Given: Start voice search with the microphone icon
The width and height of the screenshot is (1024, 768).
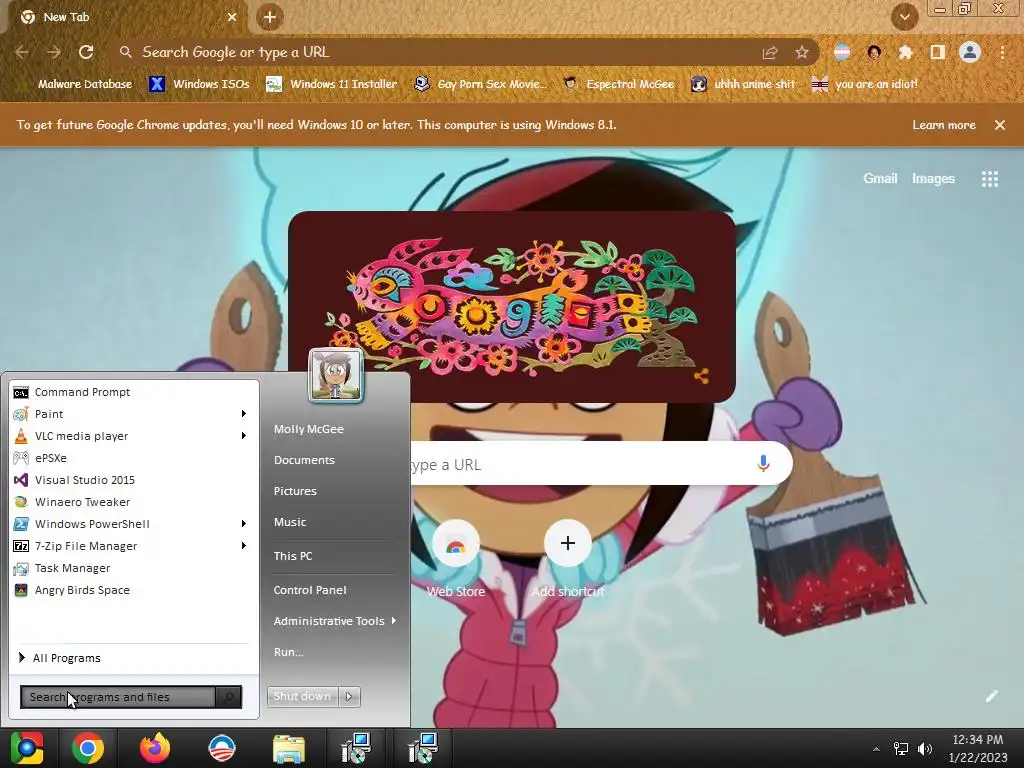Looking at the screenshot, I should [763, 464].
